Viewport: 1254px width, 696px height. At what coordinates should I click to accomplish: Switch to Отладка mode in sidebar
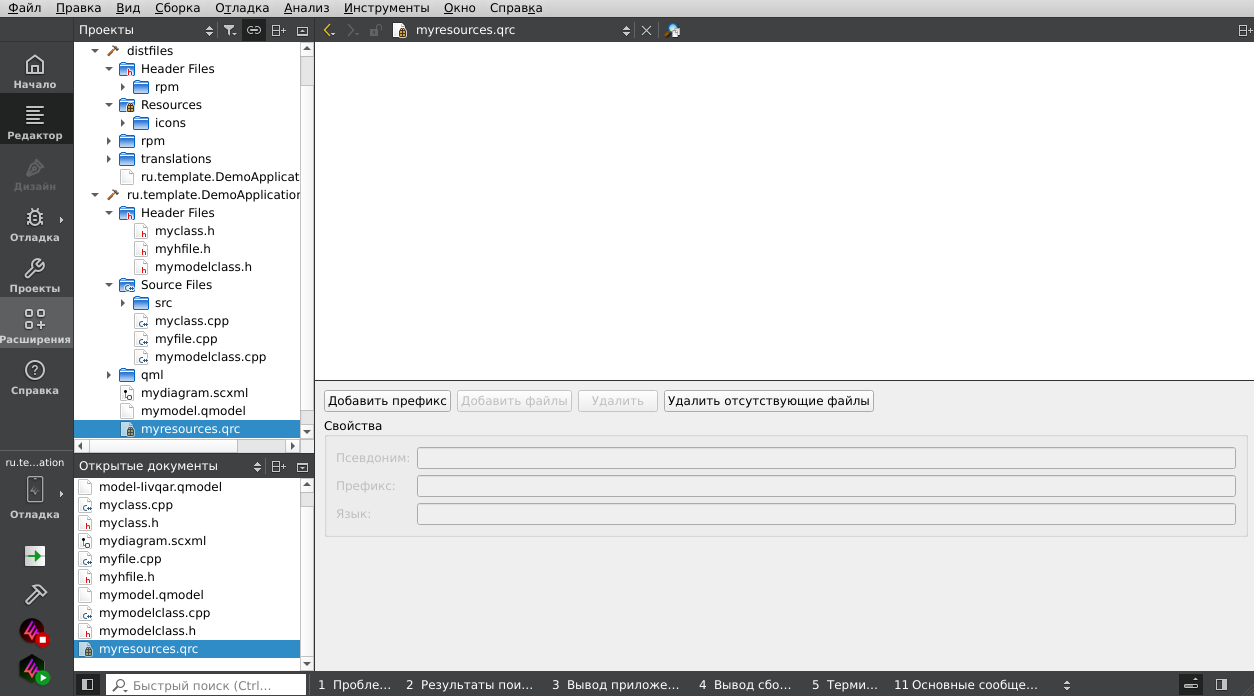35,224
